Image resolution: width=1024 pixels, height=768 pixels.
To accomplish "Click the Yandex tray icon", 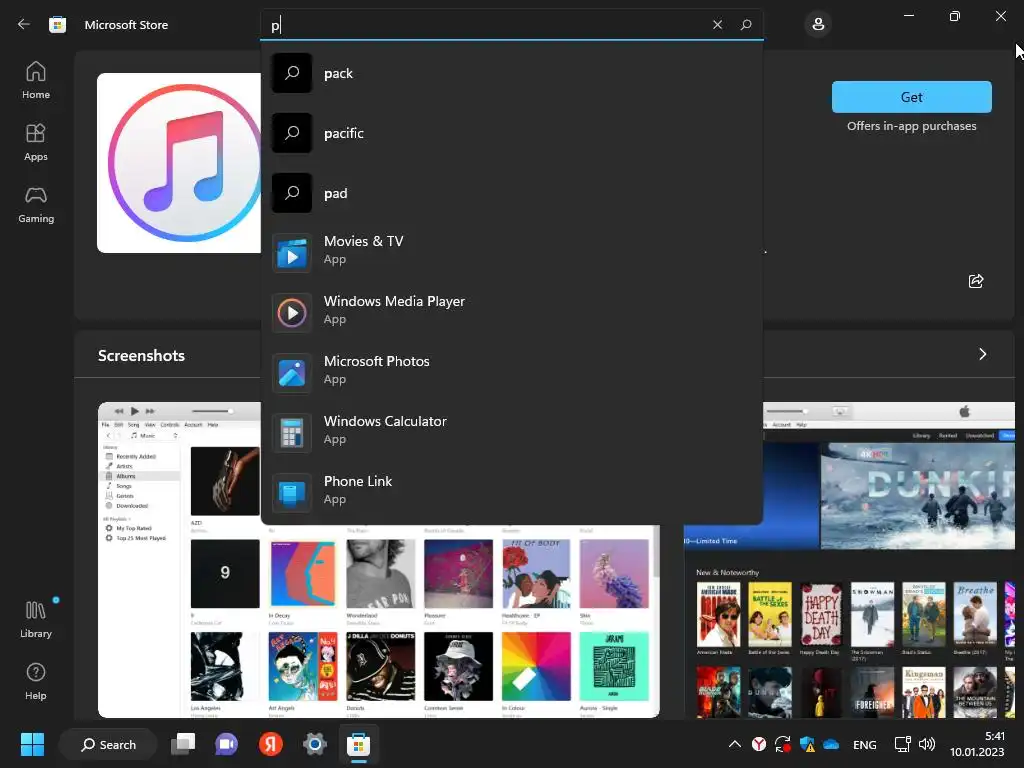I will click(759, 744).
